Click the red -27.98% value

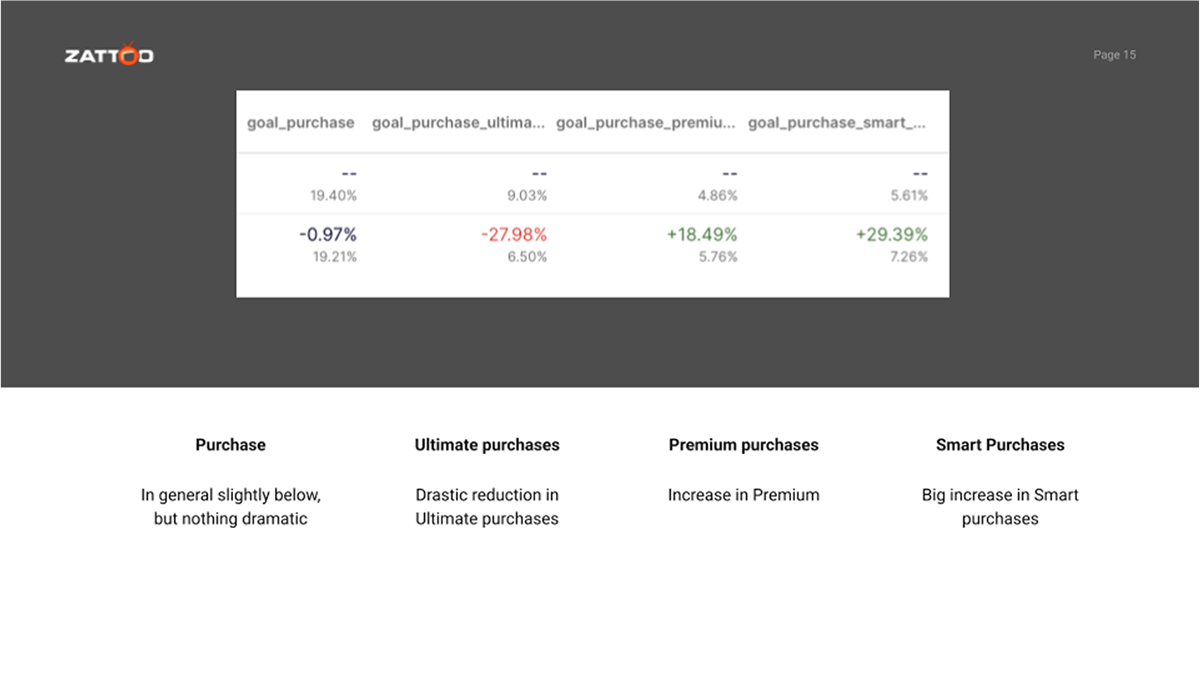513,235
